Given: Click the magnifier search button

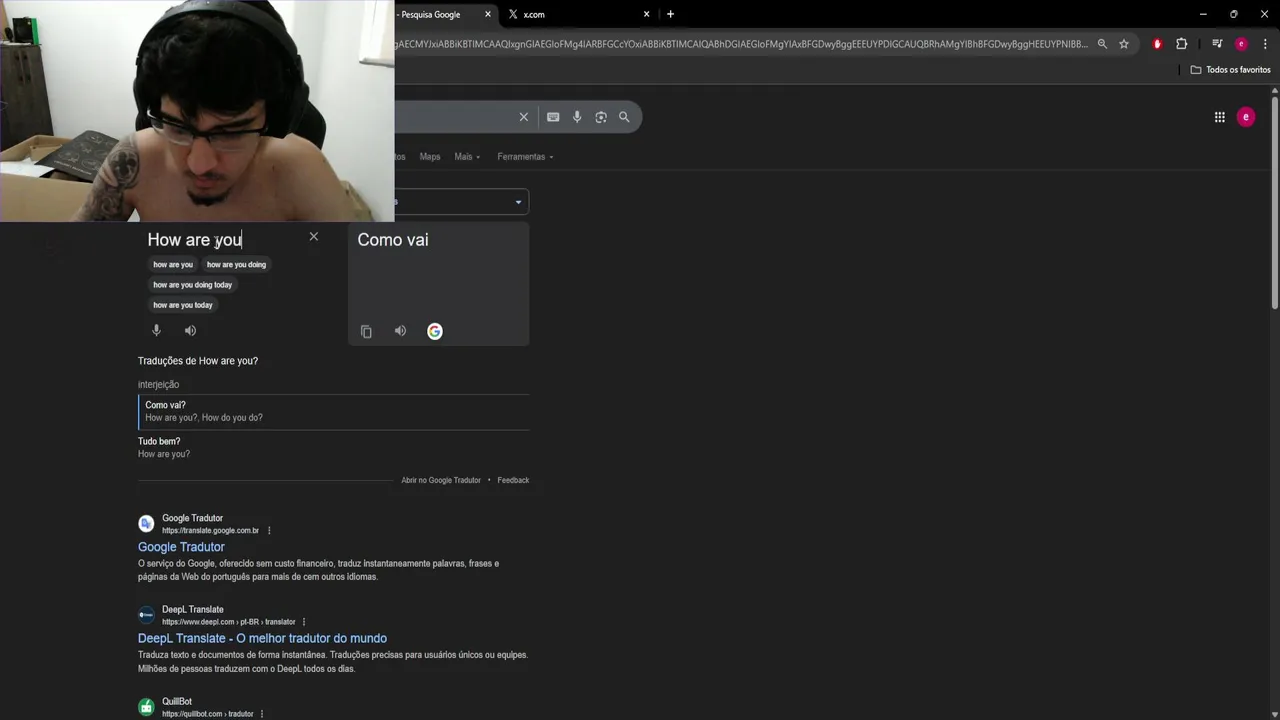Looking at the screenshot, I should (624, 117).
